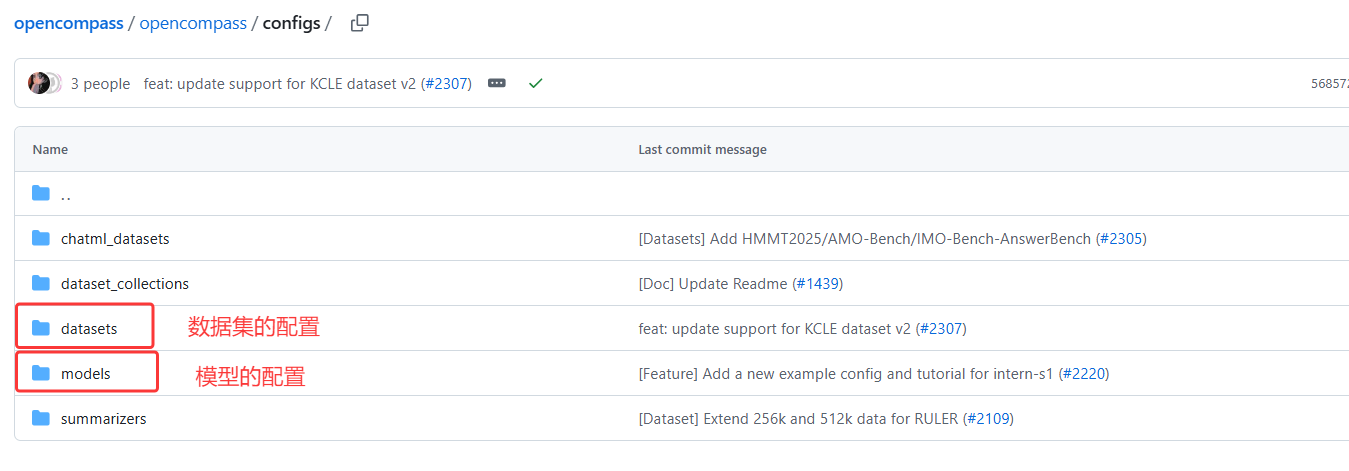Open the models folder
Viewport: 1349px width, 471px height.
click(x=86, y=374)
